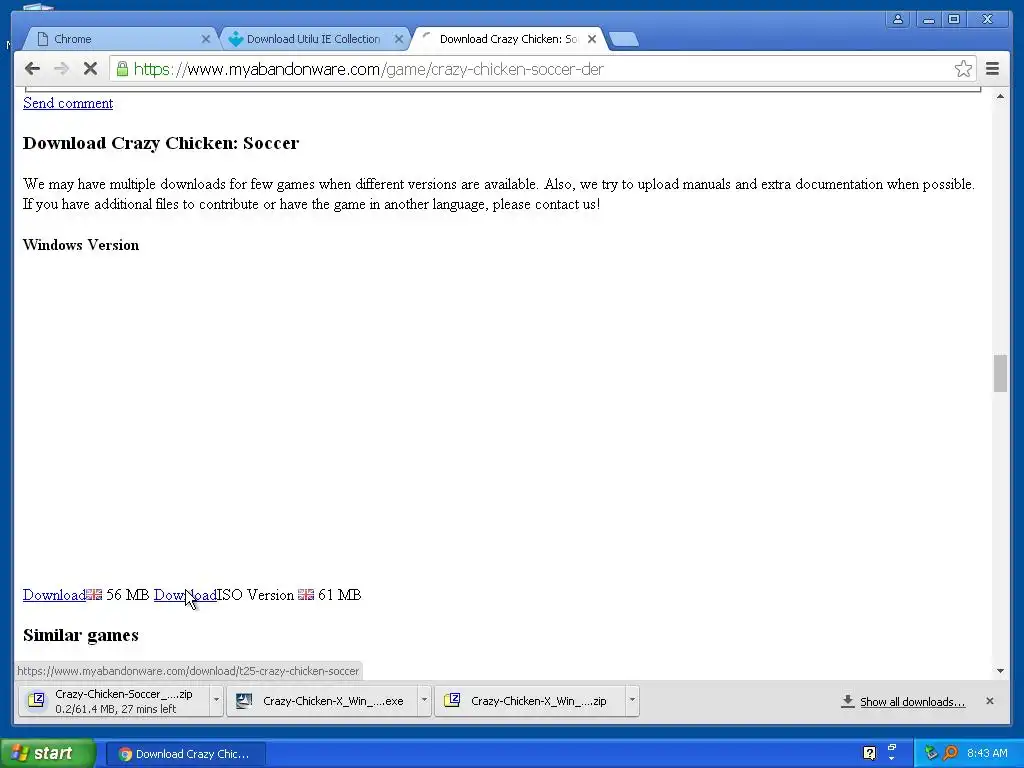Click the green padlock security icon

122,69
